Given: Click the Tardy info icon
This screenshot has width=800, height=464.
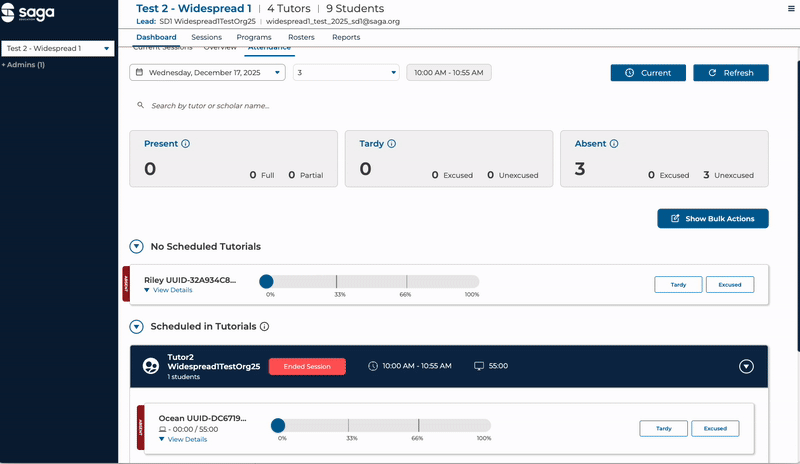Looking at the screenshot, I should [391, 144].
